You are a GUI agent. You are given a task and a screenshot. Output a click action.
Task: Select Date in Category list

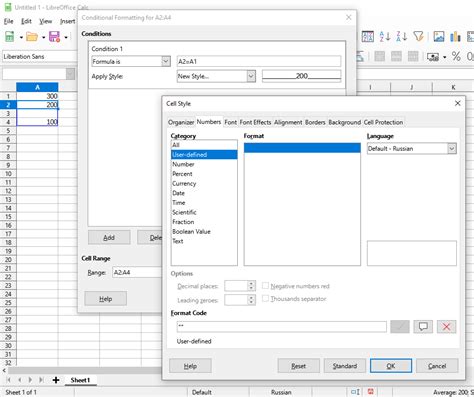(x=204, y=193)
